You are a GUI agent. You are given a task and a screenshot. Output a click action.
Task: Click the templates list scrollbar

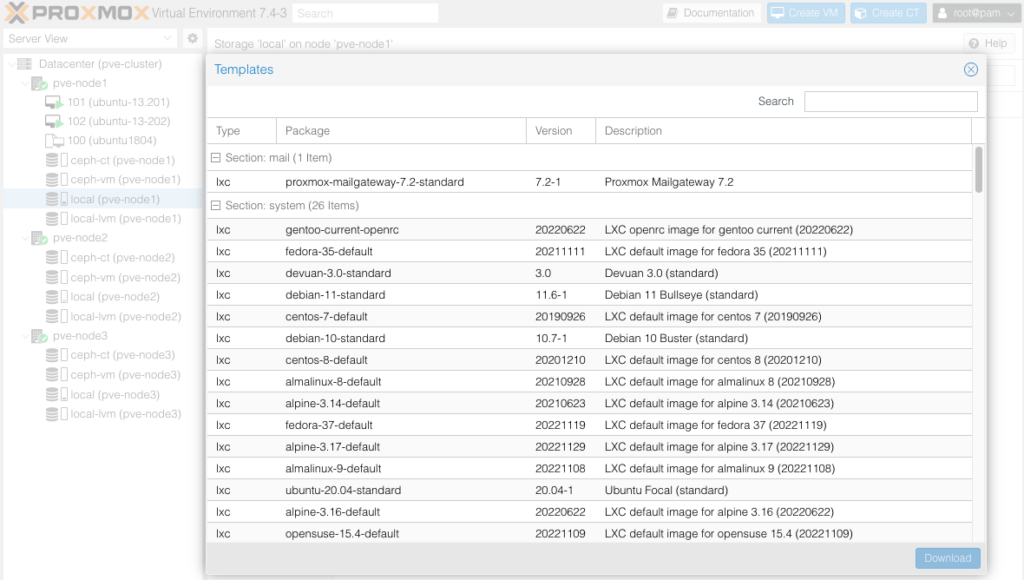click(x=978, y=170)
